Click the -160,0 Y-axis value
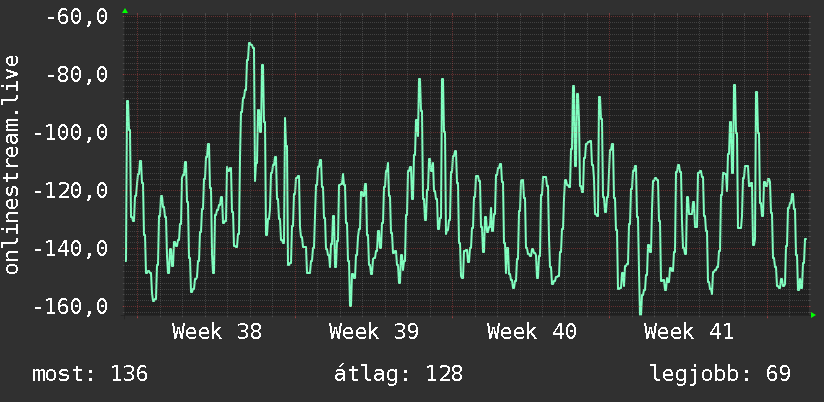 click(70, 306)
